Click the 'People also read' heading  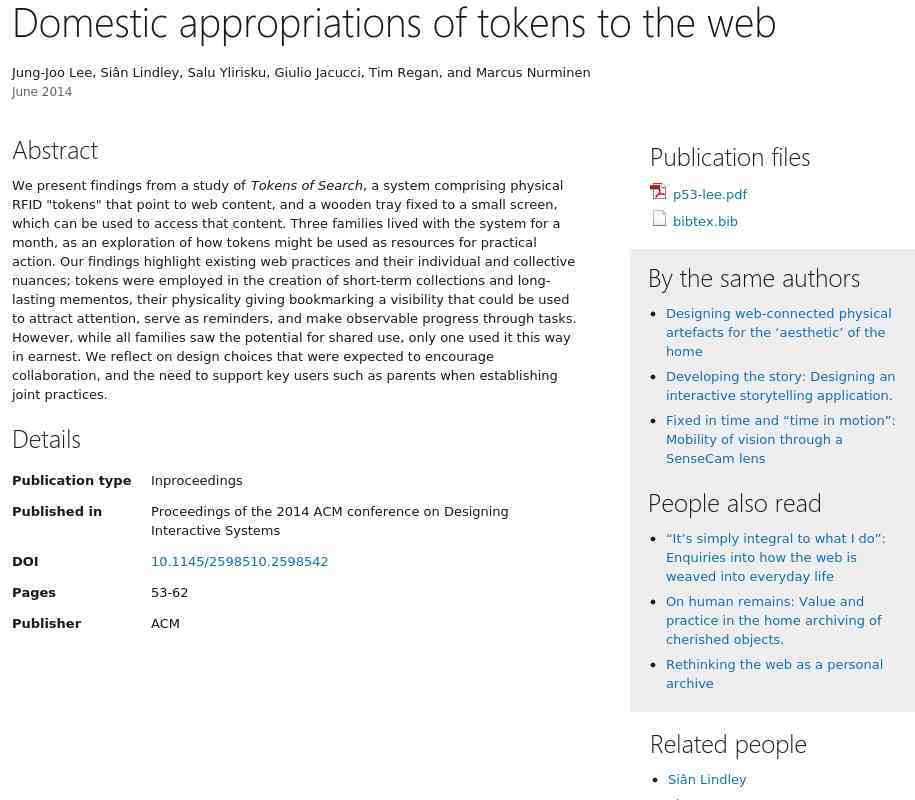[735, 504]
